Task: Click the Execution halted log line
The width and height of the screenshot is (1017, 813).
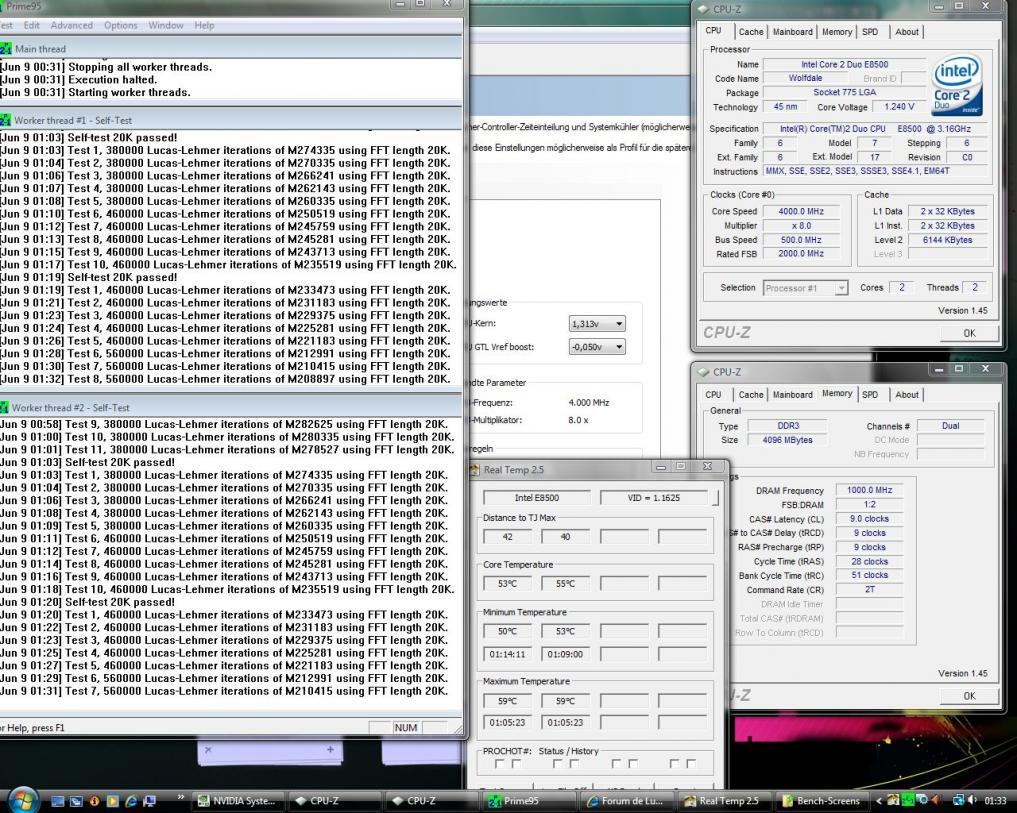Action: 79,80
